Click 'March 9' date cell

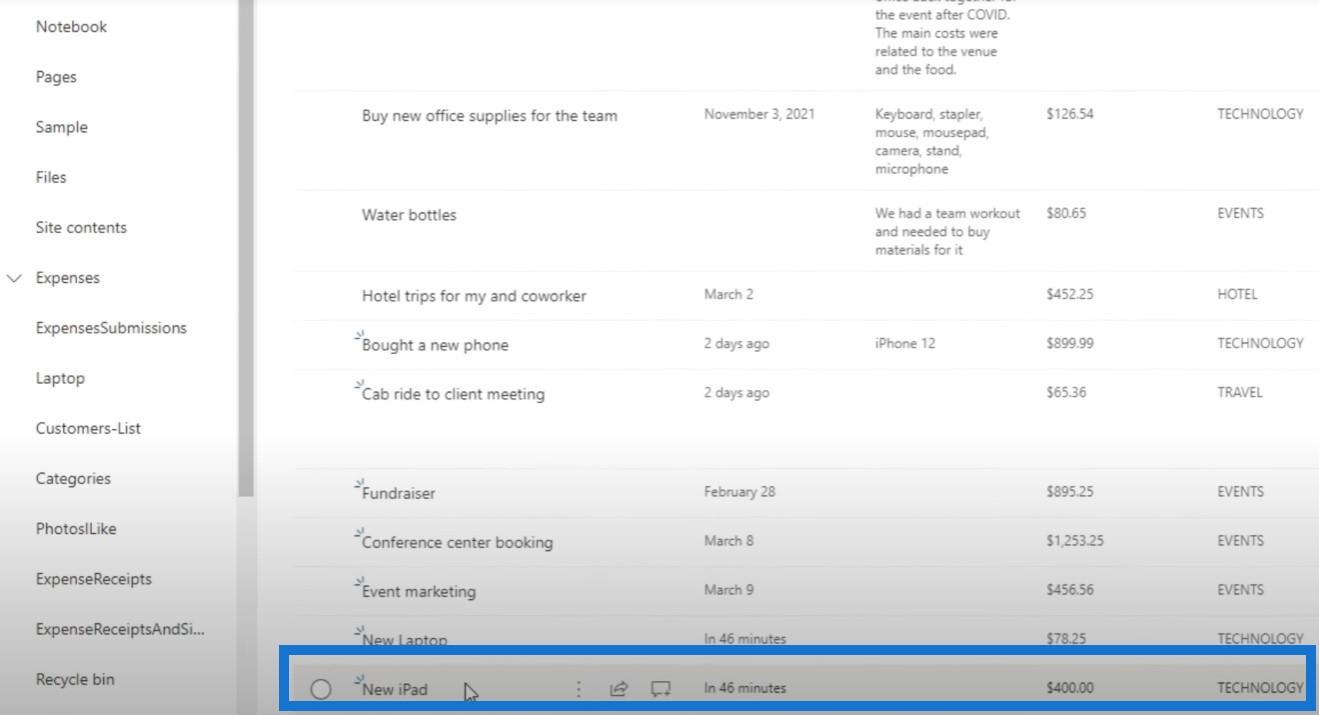(729, 589)
